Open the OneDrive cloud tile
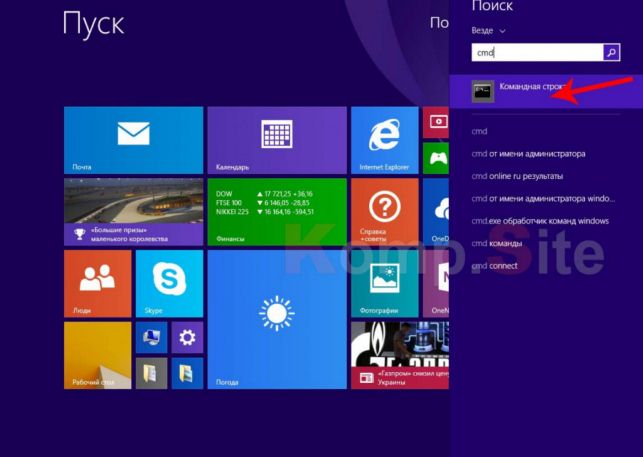 point(436,212)
